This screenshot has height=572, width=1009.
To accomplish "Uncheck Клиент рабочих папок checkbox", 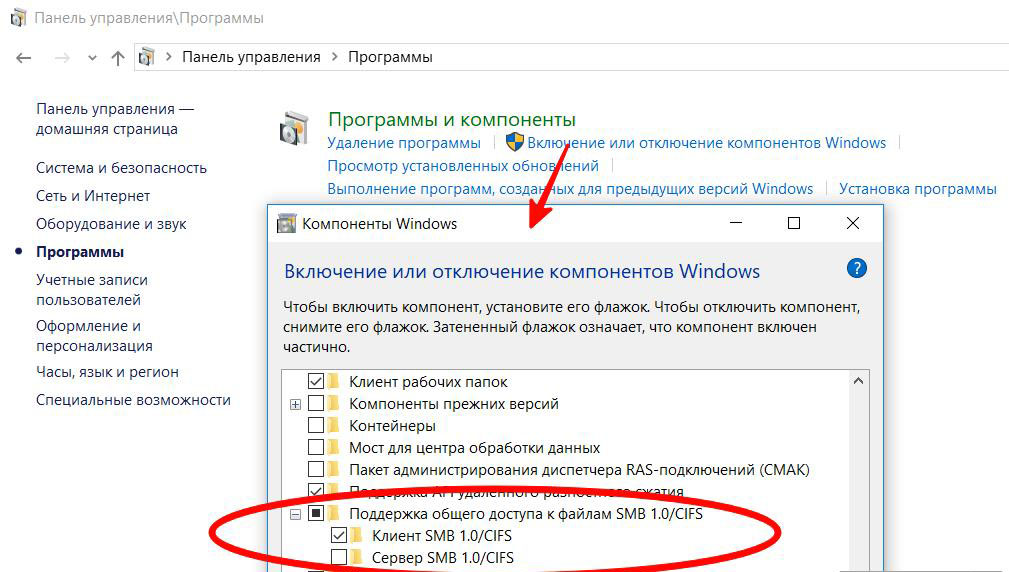I will [x=315, y=382].
